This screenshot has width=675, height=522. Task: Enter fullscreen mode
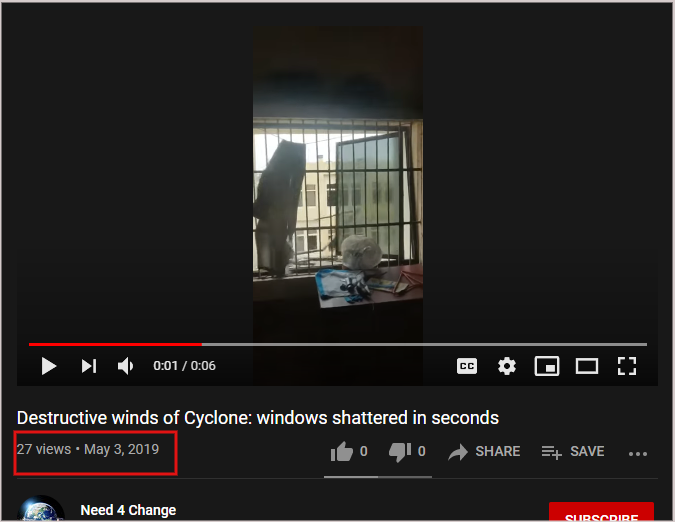tap(627, 366)
